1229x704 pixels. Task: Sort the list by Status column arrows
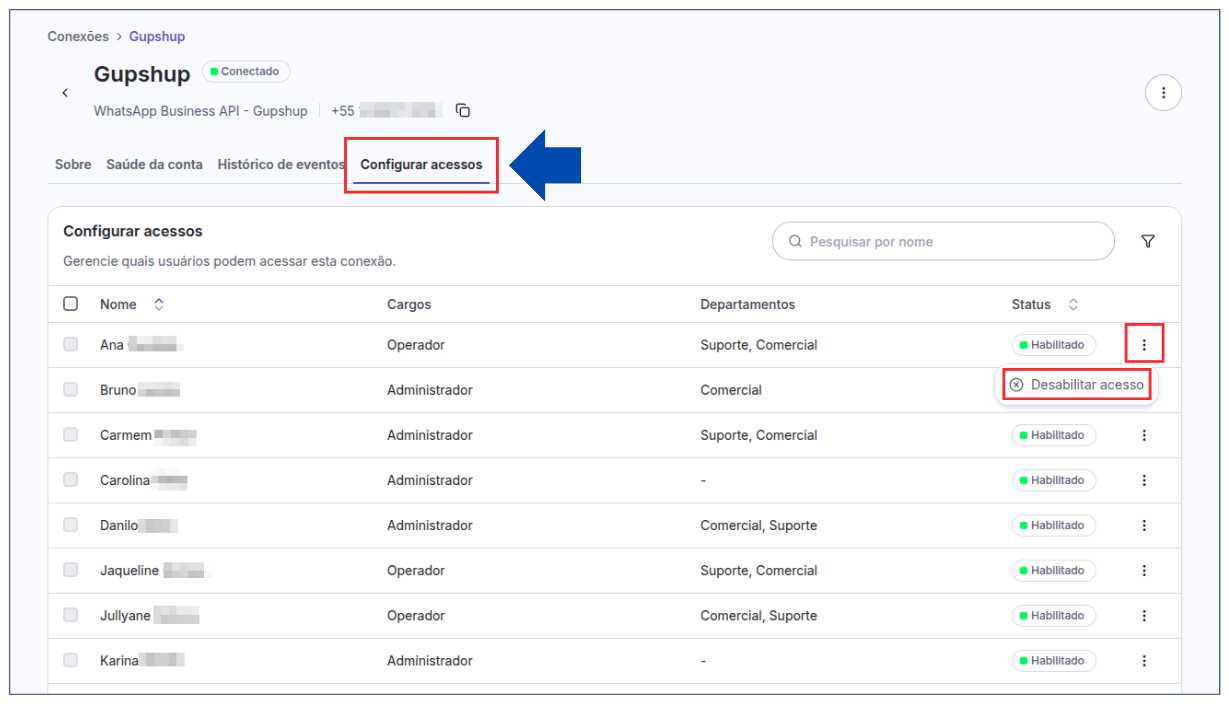[x=1073, y=304]
